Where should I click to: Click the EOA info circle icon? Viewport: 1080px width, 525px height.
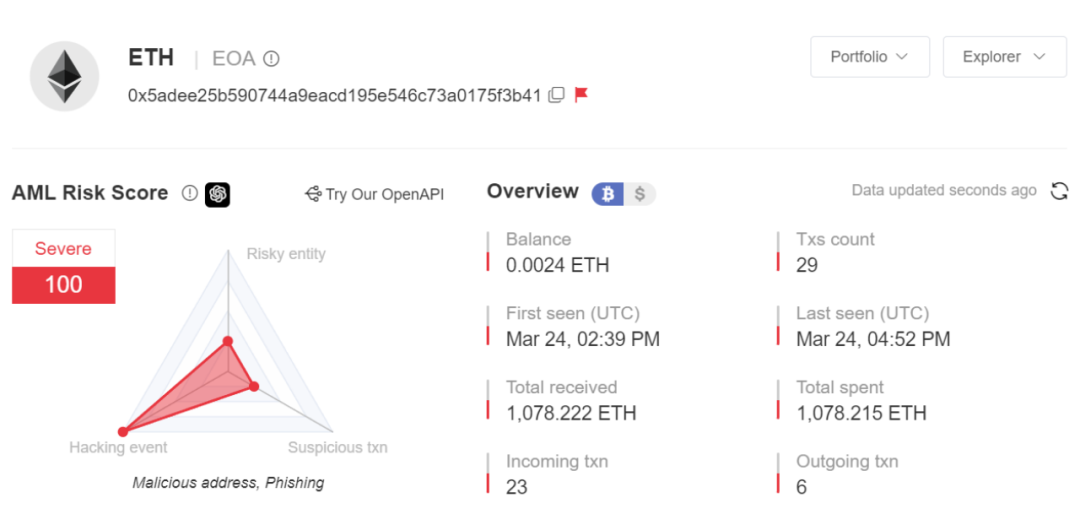tap(272, 59)
